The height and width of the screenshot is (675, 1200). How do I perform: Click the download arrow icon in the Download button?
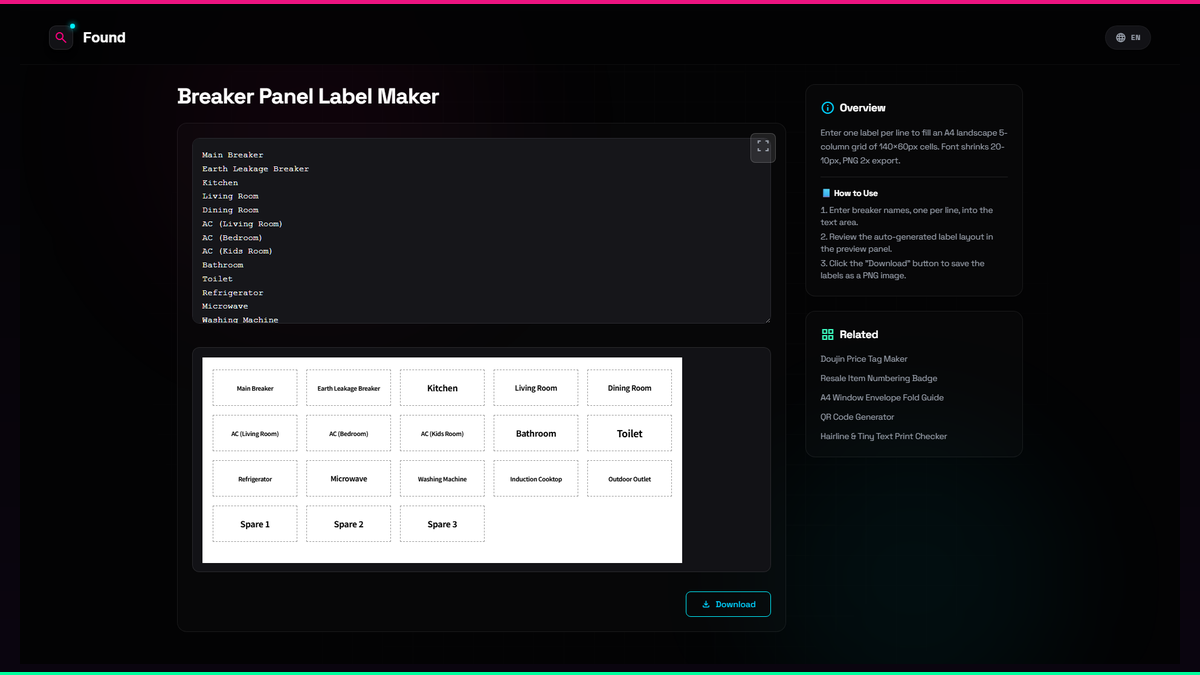706,604
